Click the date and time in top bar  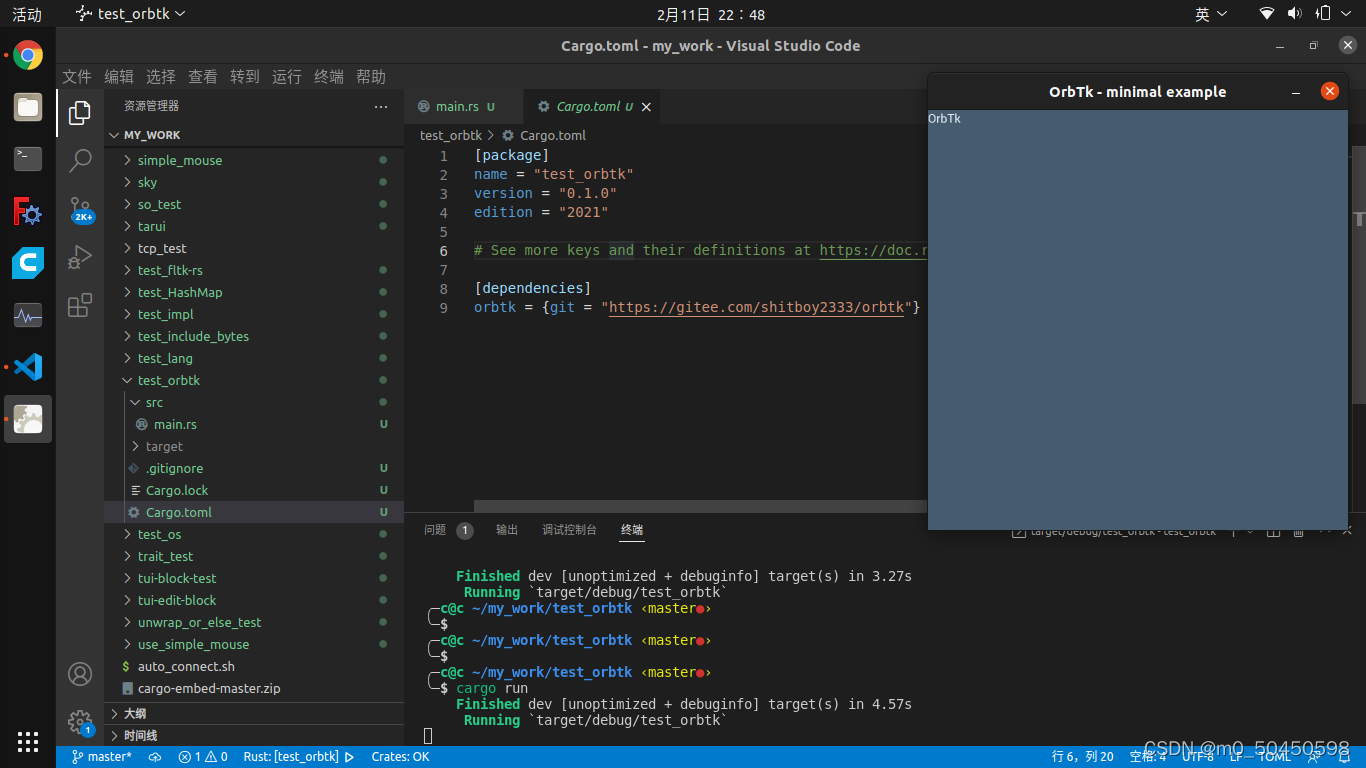(711, 15)
